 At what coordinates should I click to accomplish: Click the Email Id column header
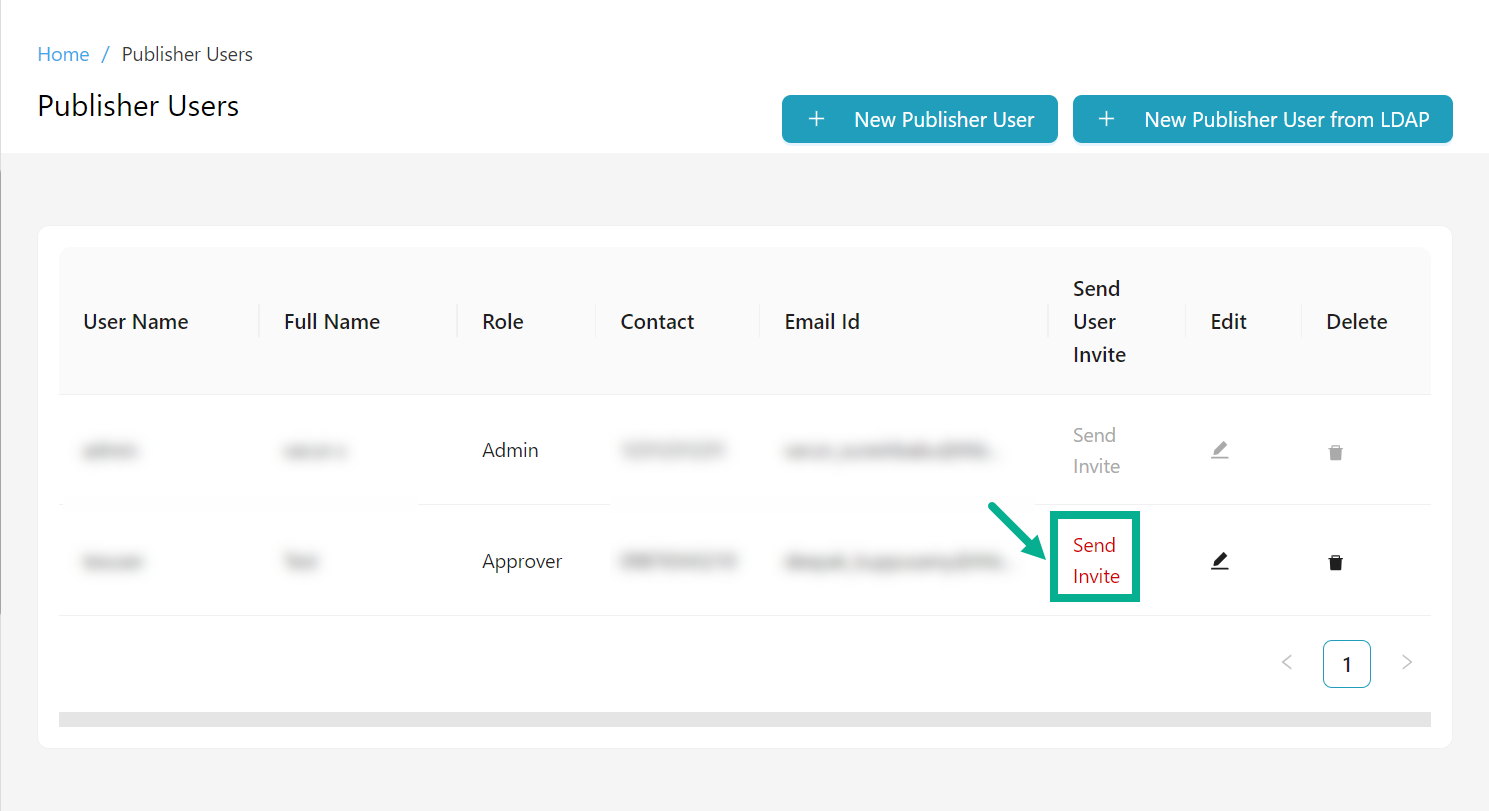coord(822,321)
